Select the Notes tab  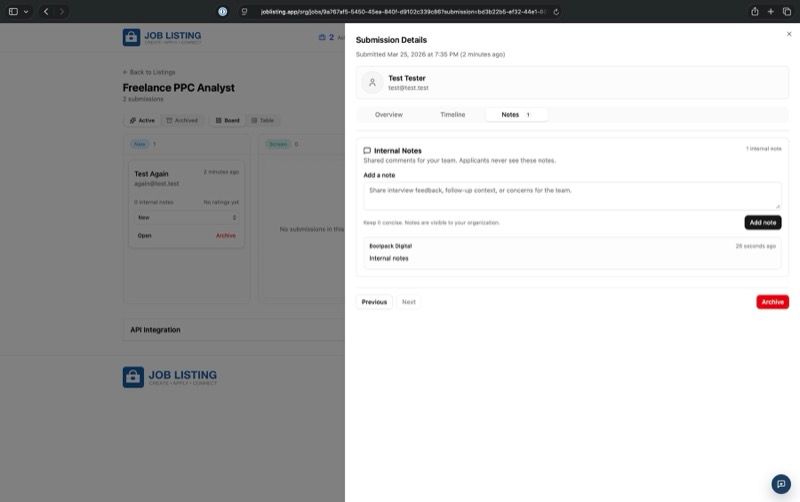pos(515,115)
